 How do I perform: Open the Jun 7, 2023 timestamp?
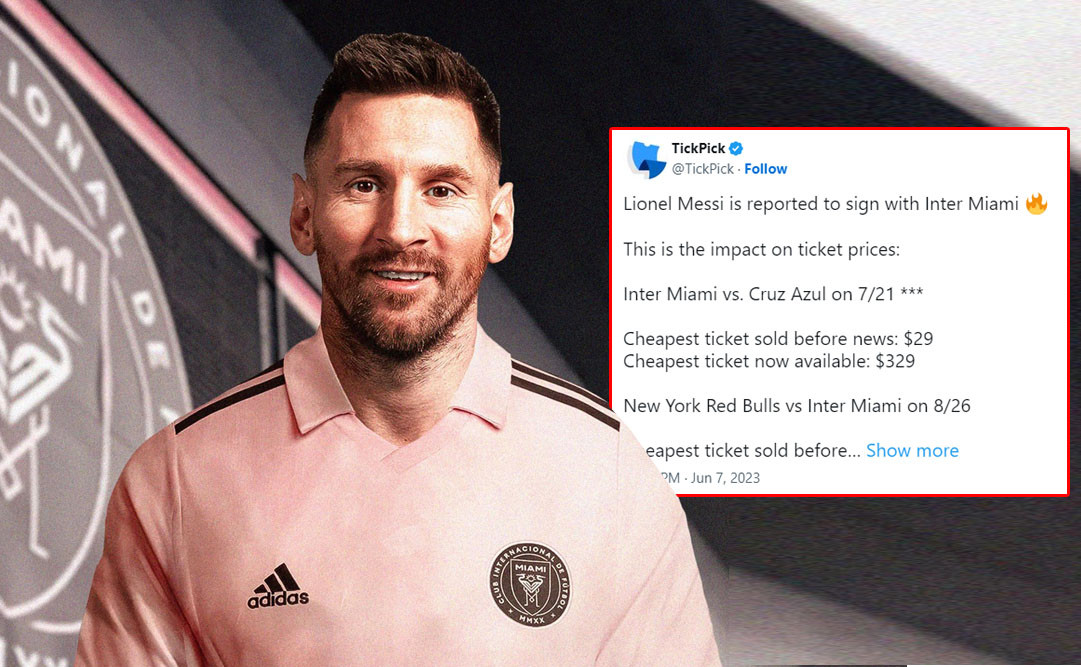[725, 478]
